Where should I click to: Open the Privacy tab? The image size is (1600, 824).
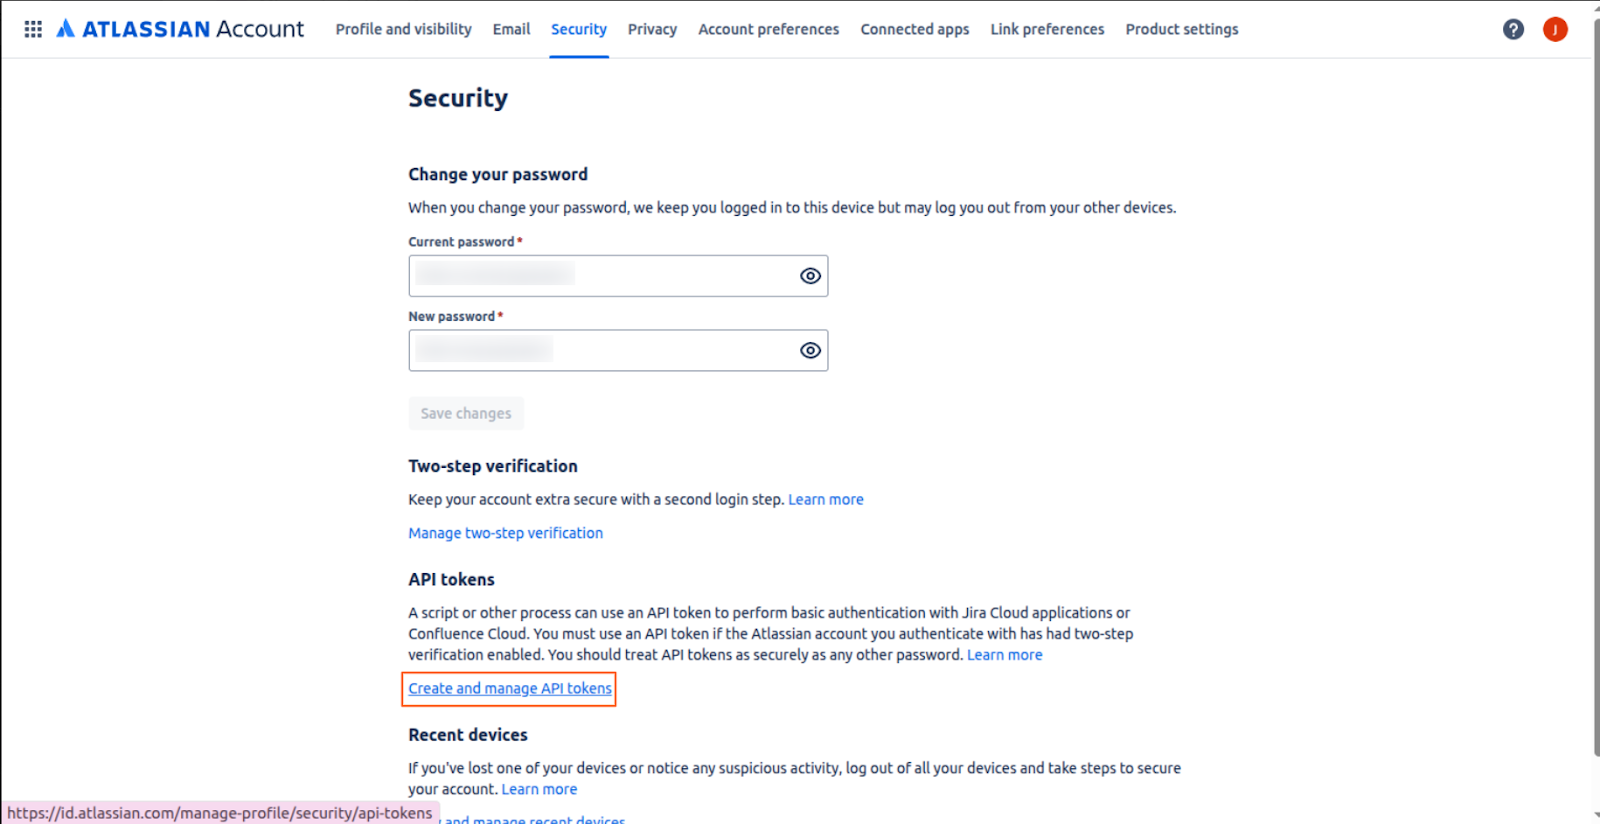[x=652, y=29]
